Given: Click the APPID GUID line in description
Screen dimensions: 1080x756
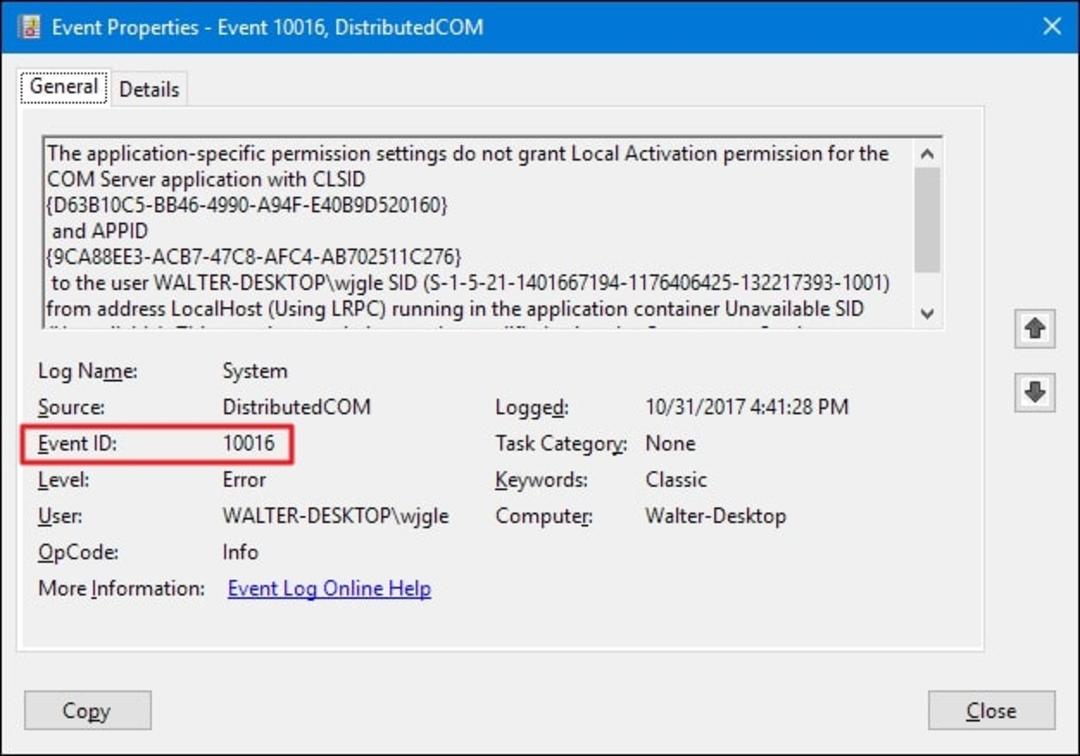Looking at the screenshot, I should (x=253, y=257).
